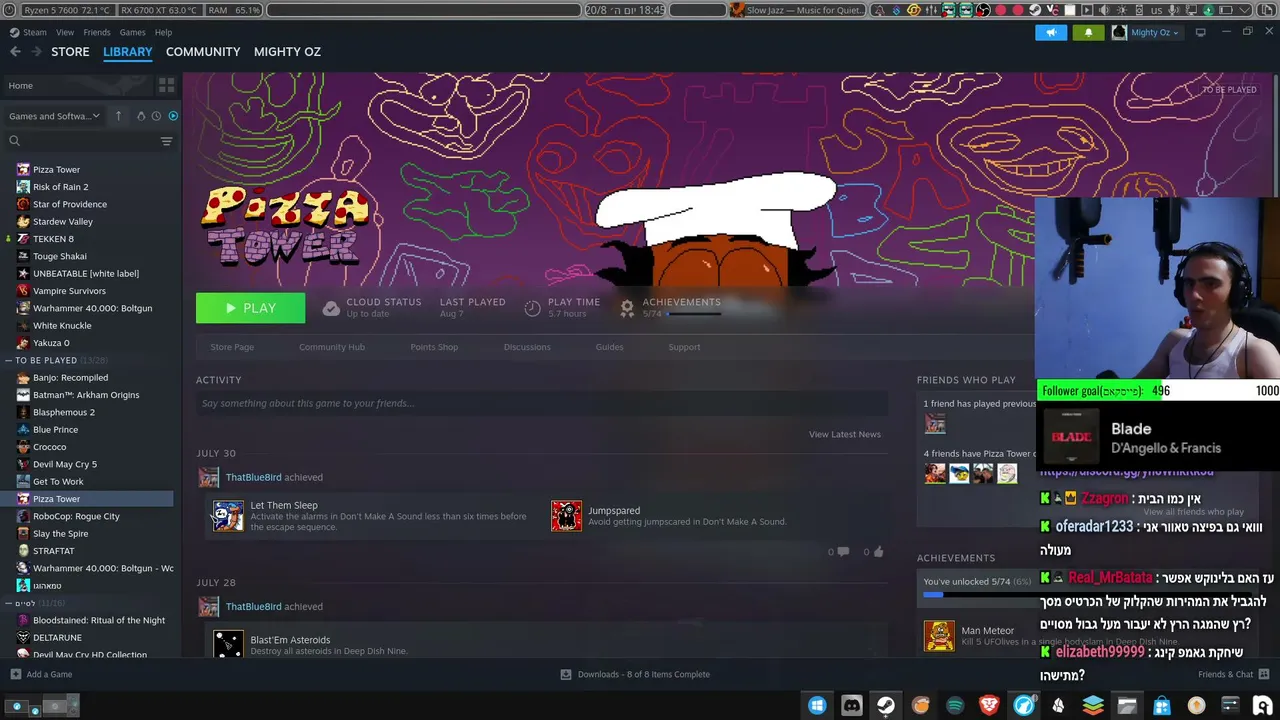The image size is (1280, 720).
Task: Open the Store Page link
Action: pos(232,347)
